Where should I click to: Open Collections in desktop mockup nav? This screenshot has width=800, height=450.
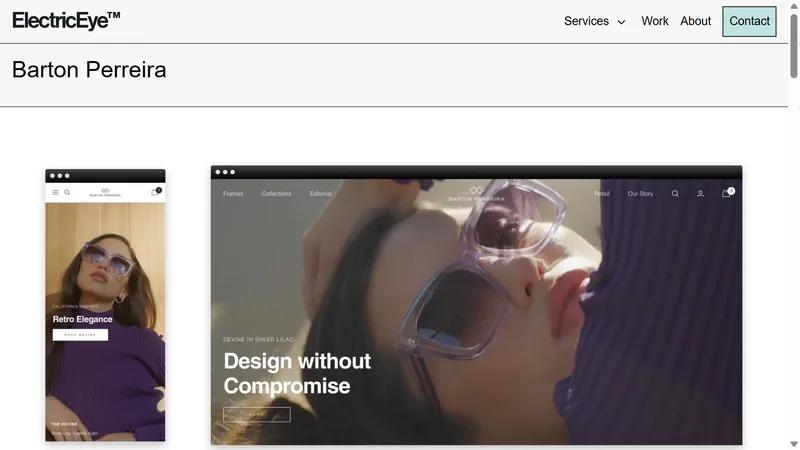(277, 194)
